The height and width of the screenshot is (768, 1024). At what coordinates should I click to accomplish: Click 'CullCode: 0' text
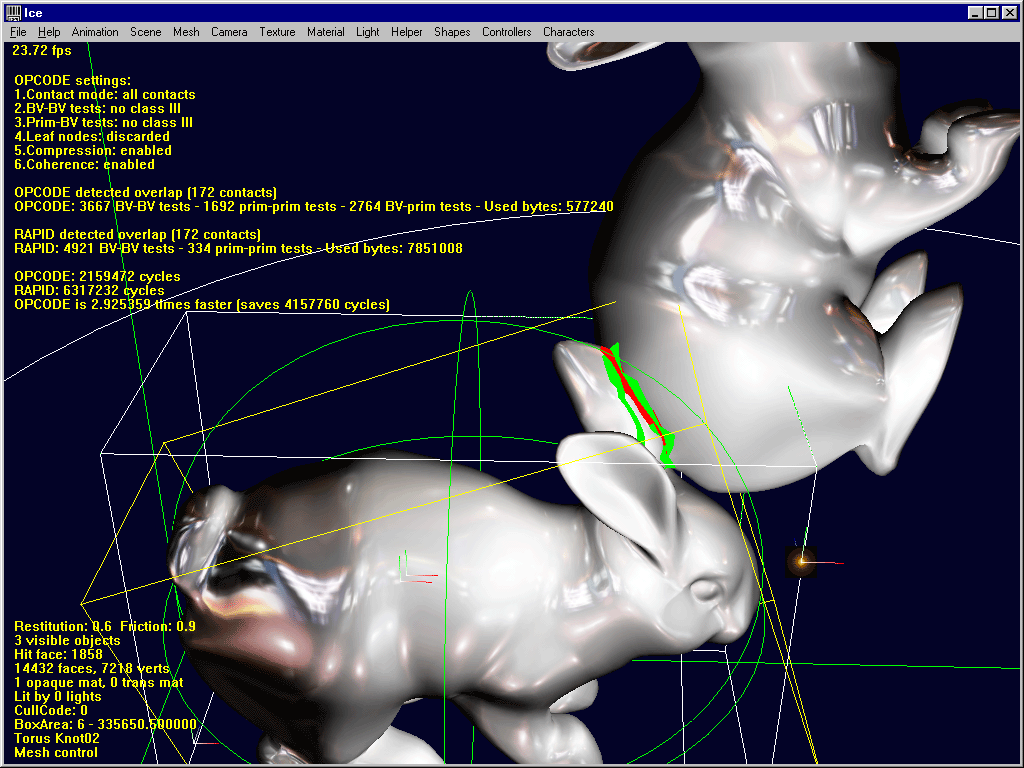coord(51,711)
